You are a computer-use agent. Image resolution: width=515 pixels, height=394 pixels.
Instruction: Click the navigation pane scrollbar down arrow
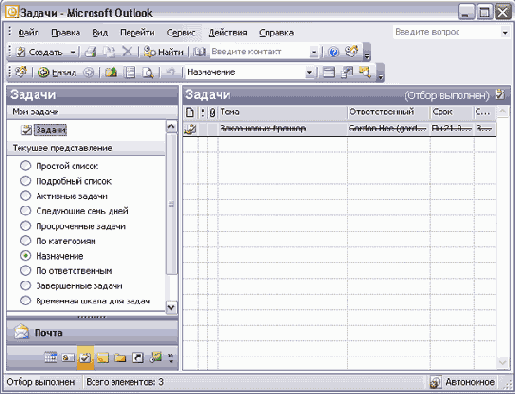pos(171,307)
